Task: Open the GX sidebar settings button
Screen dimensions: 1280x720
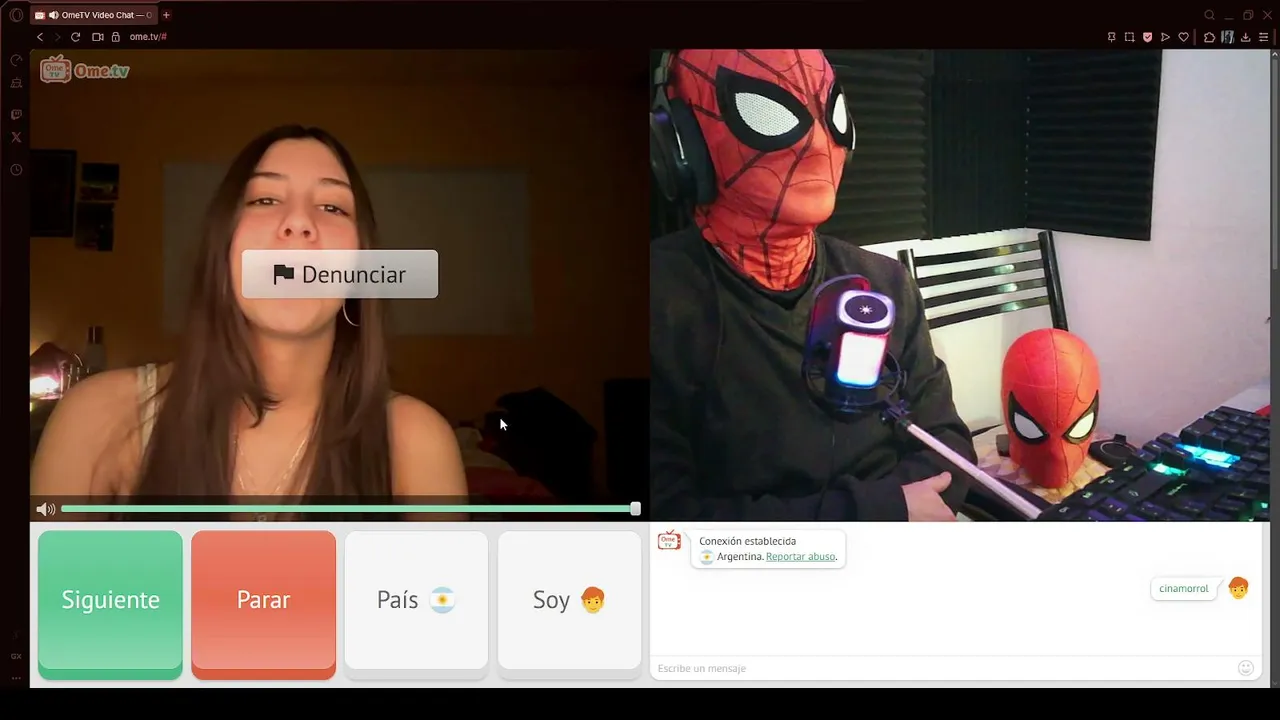Action: pos(16,656)
